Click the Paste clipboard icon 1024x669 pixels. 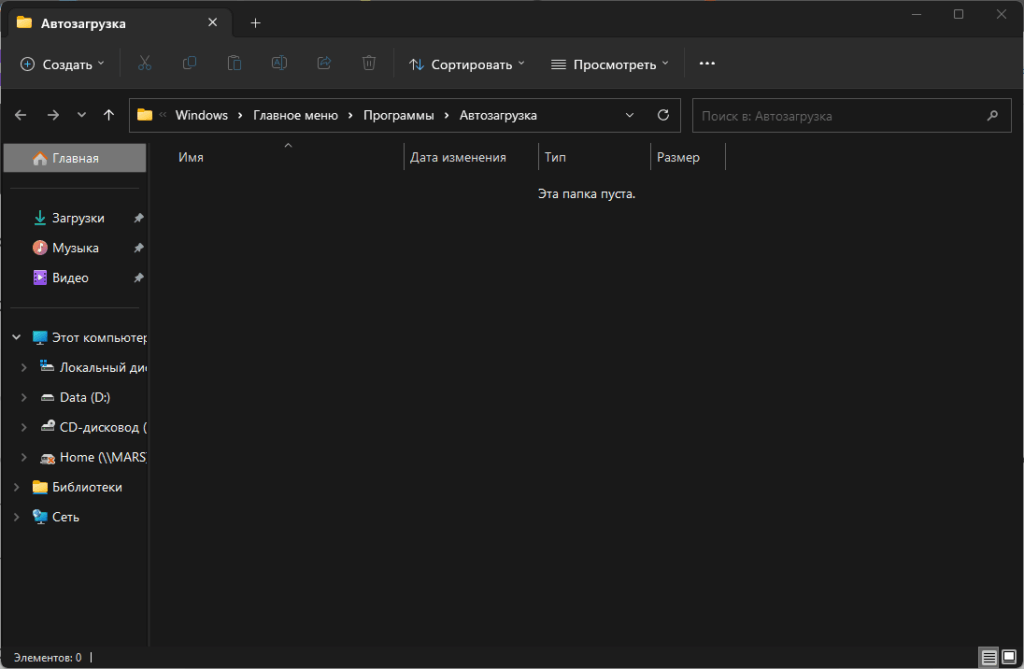tap(234, 63)
